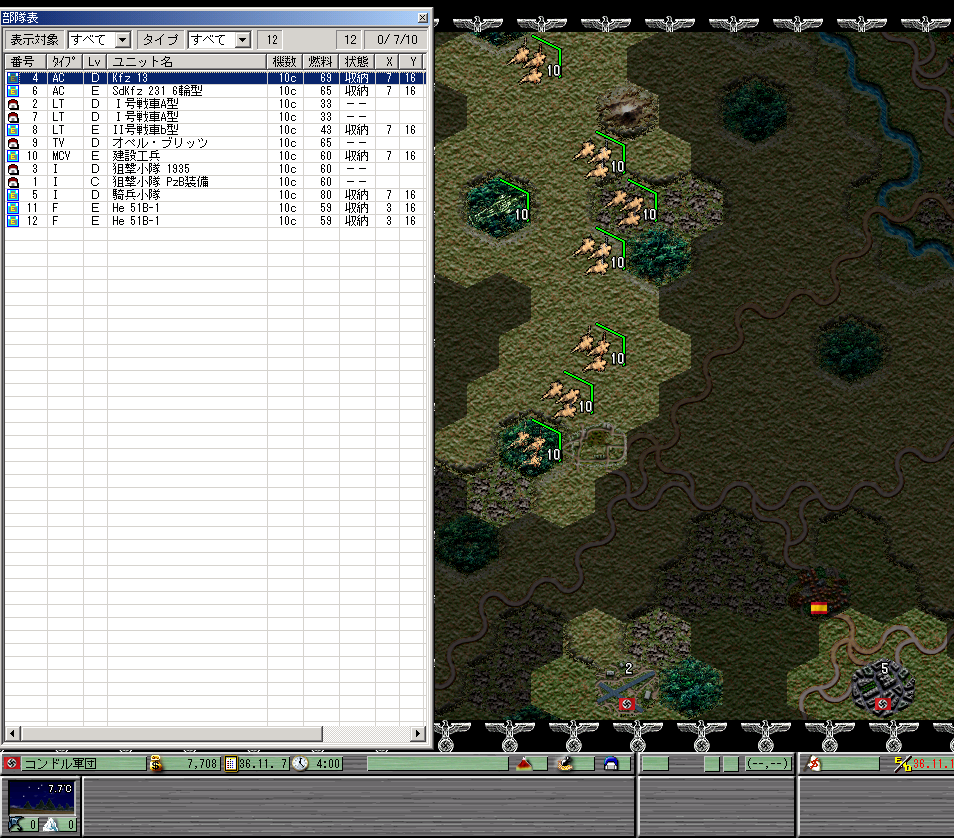The image size is (954, 838).
Task: Sort by Y column header
Action: click(x=413, y=61)
